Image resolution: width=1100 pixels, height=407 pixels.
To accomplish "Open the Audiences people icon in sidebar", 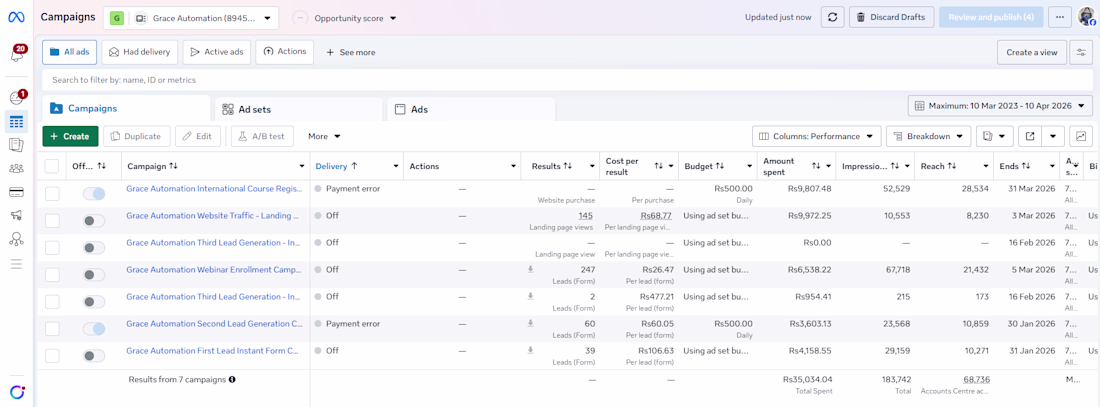I will pyautogui.click(x=16, y=169).
